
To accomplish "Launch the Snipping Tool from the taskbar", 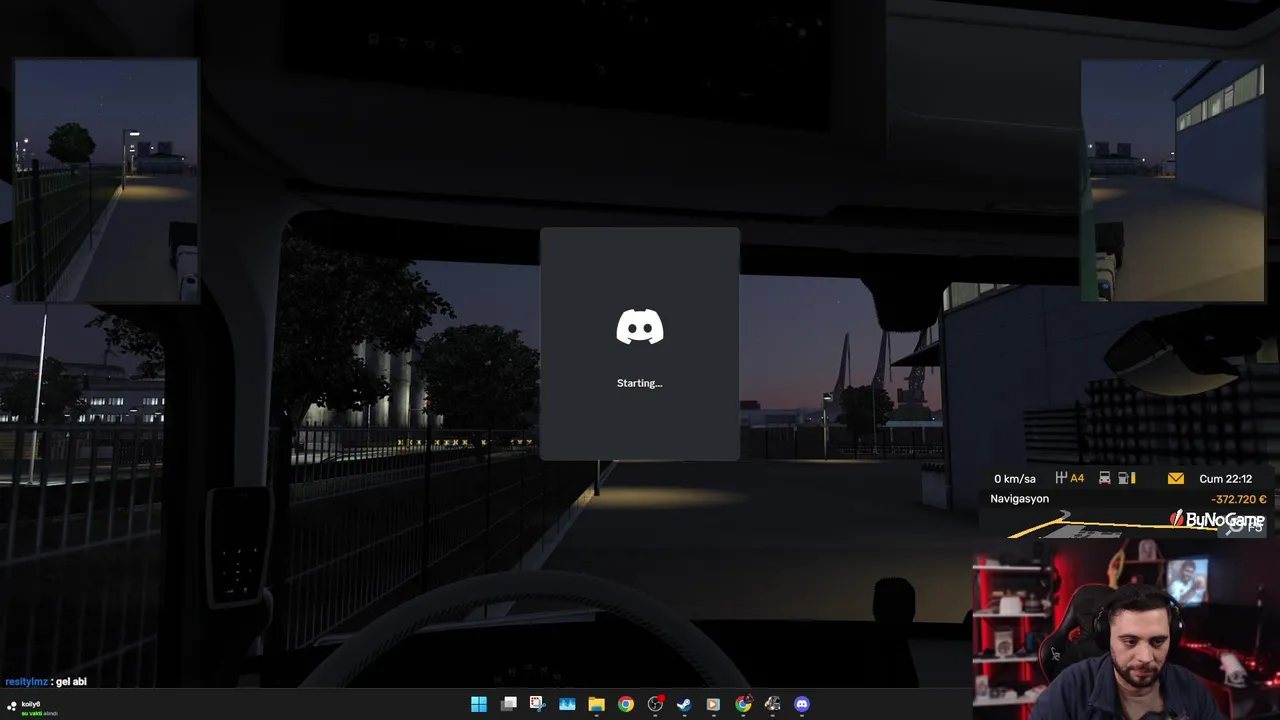I will (x=537, y=704).
